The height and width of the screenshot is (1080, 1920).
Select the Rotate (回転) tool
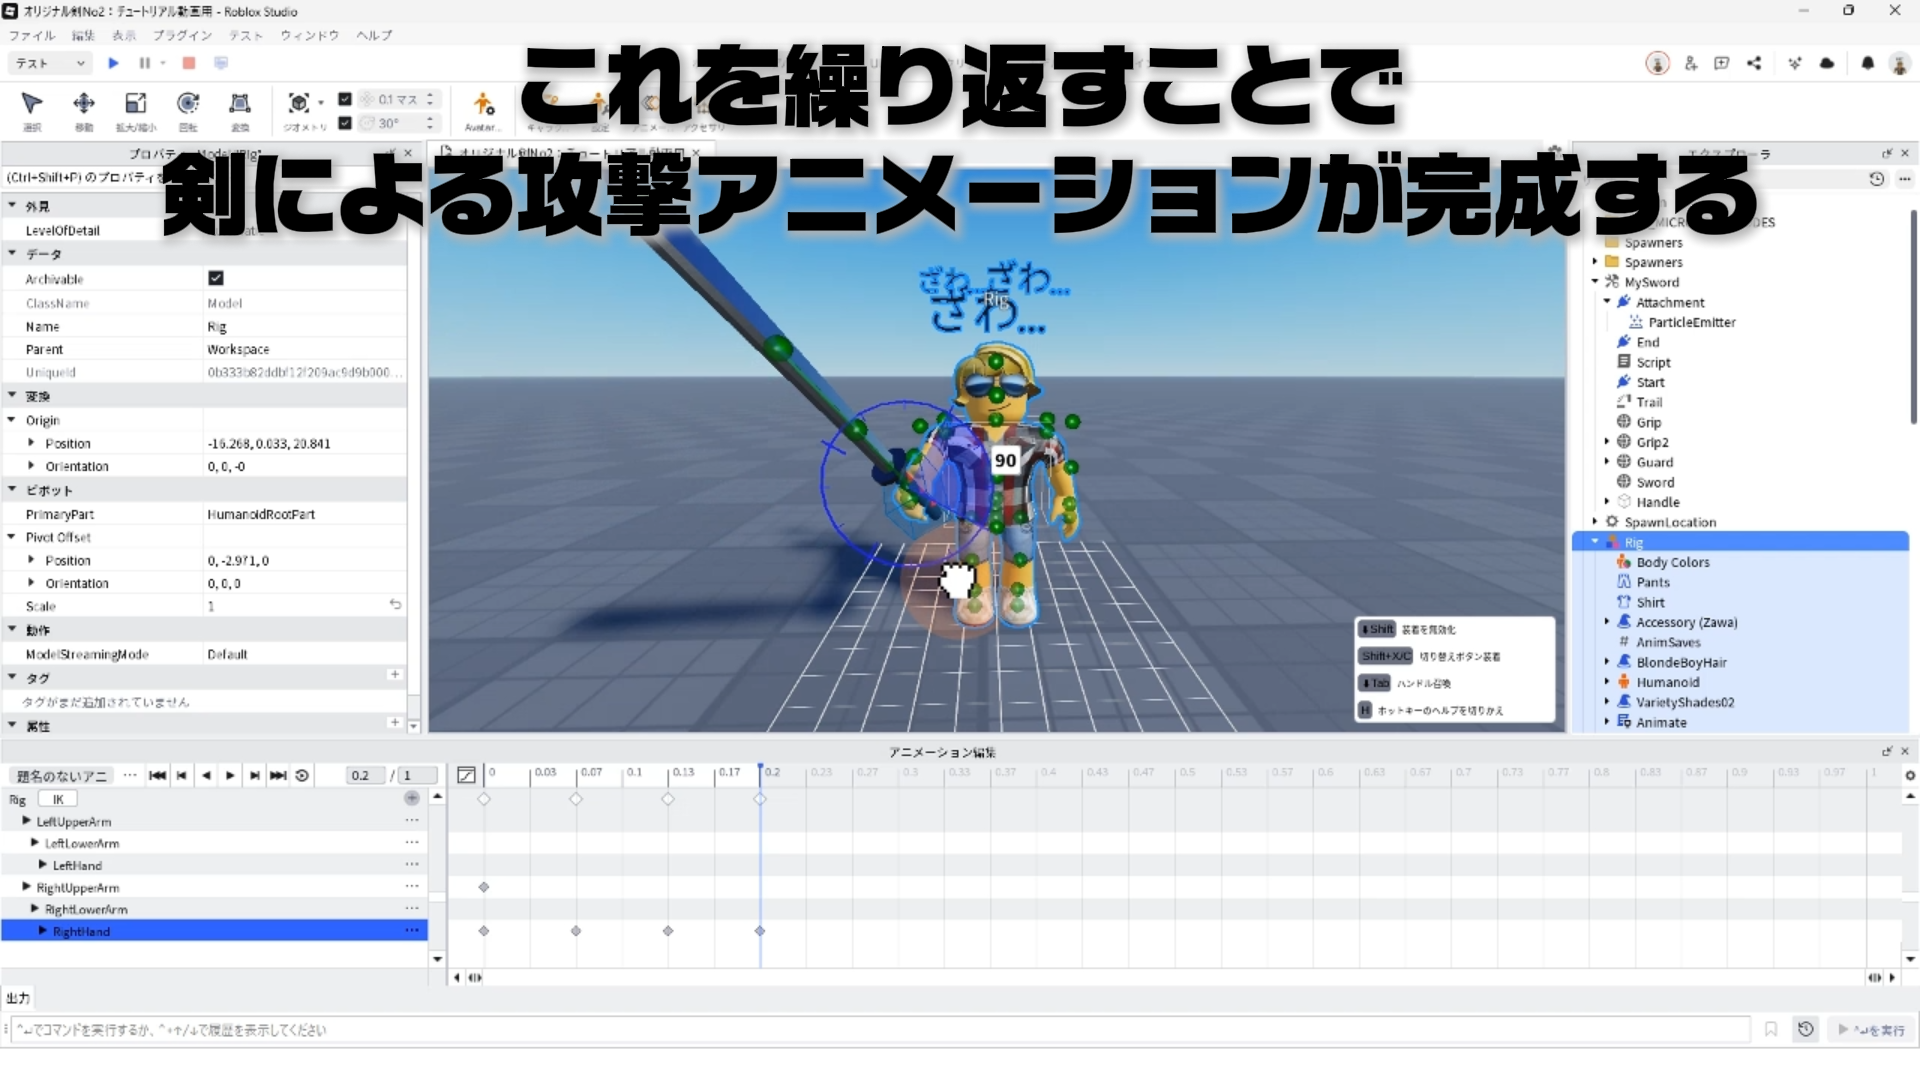click(188, 104)
